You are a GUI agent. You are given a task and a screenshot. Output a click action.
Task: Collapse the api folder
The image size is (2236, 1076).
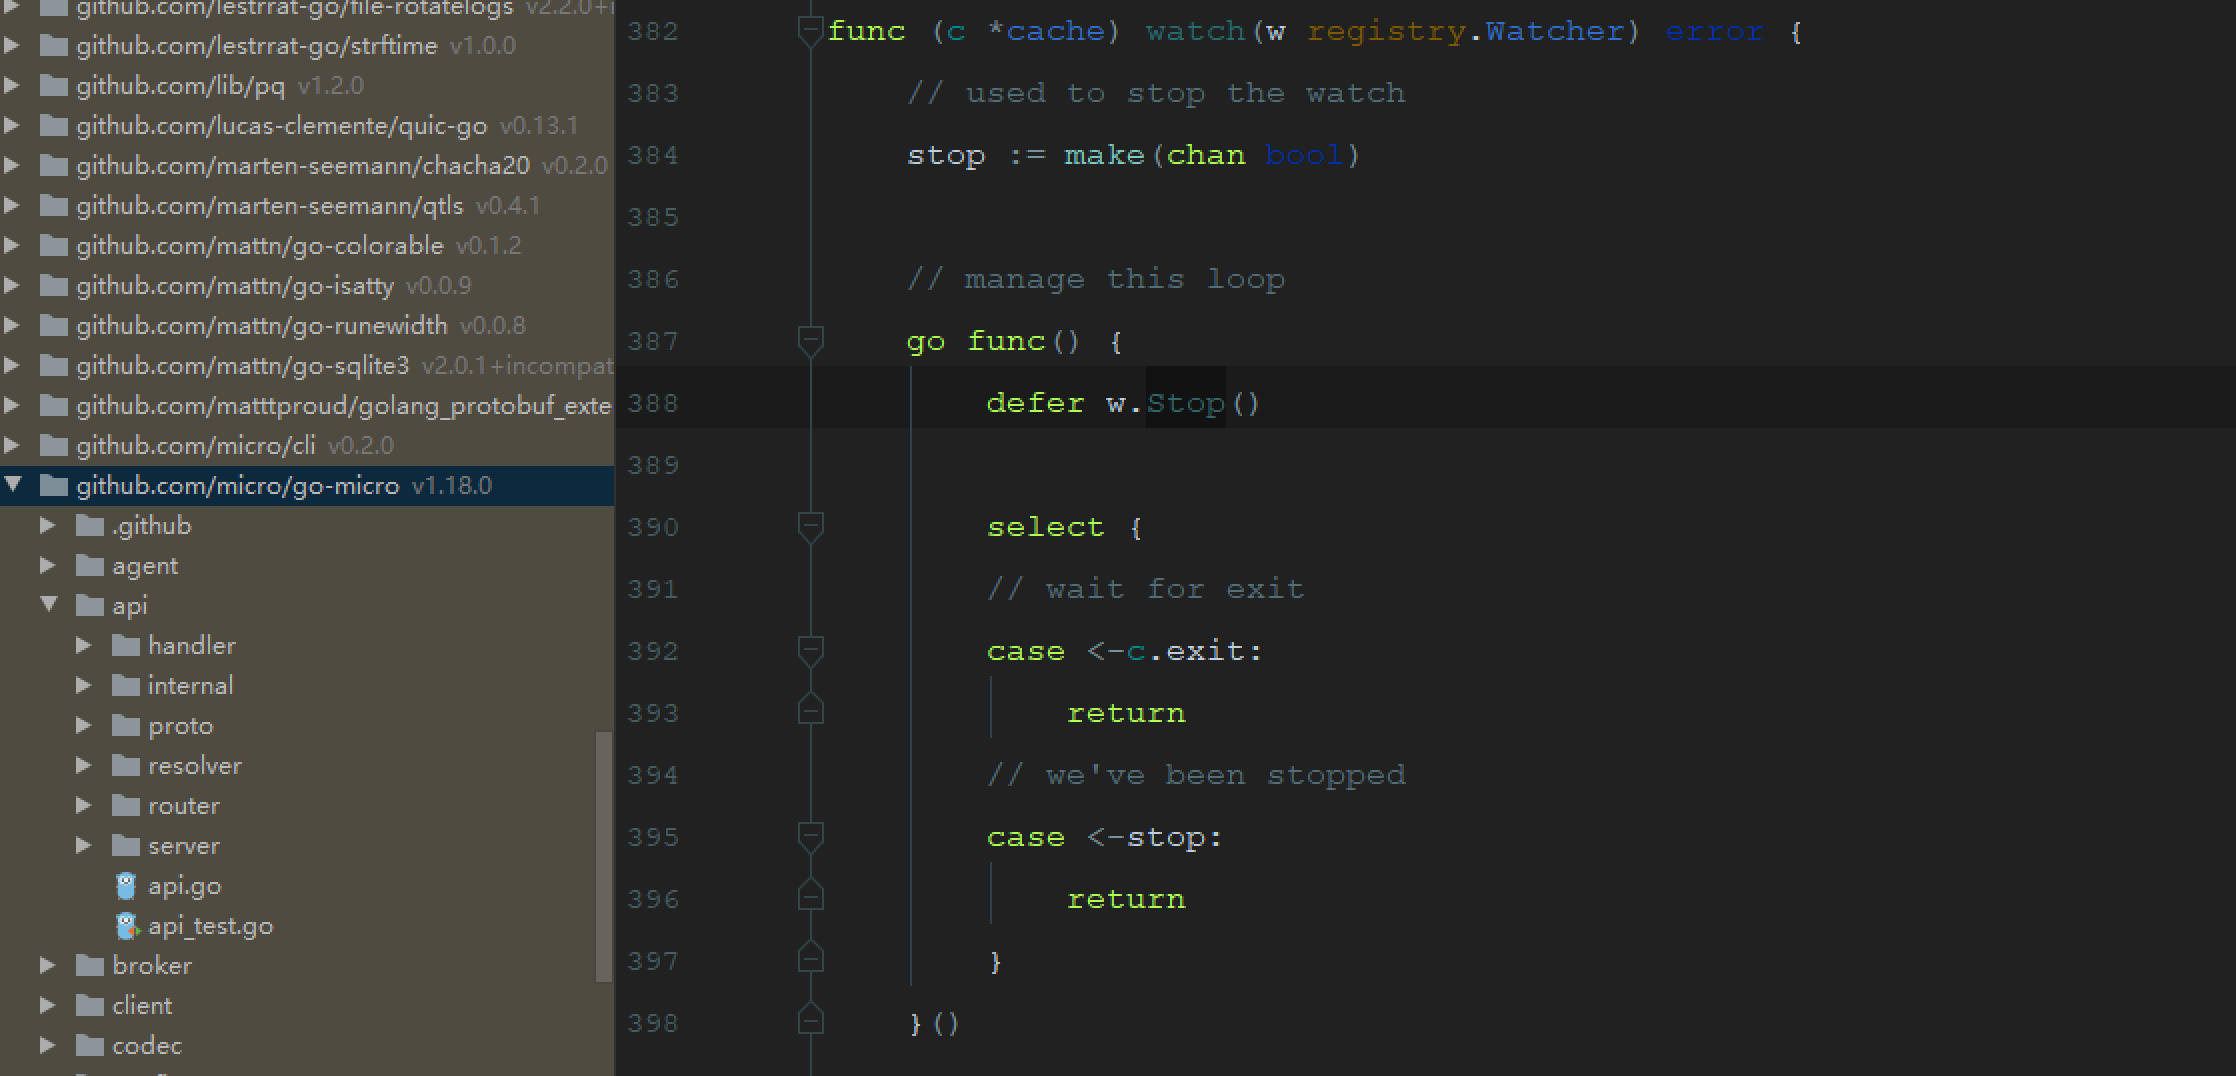[48, 605]
